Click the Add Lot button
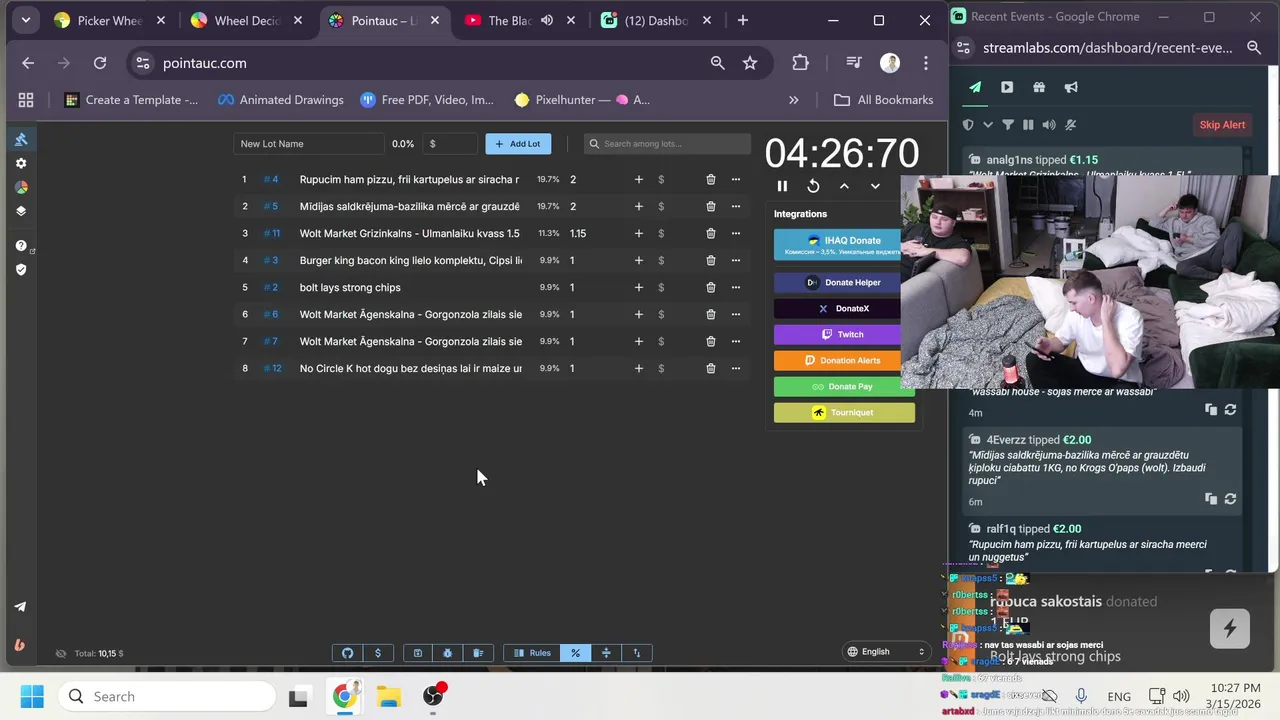 point(518,144)
